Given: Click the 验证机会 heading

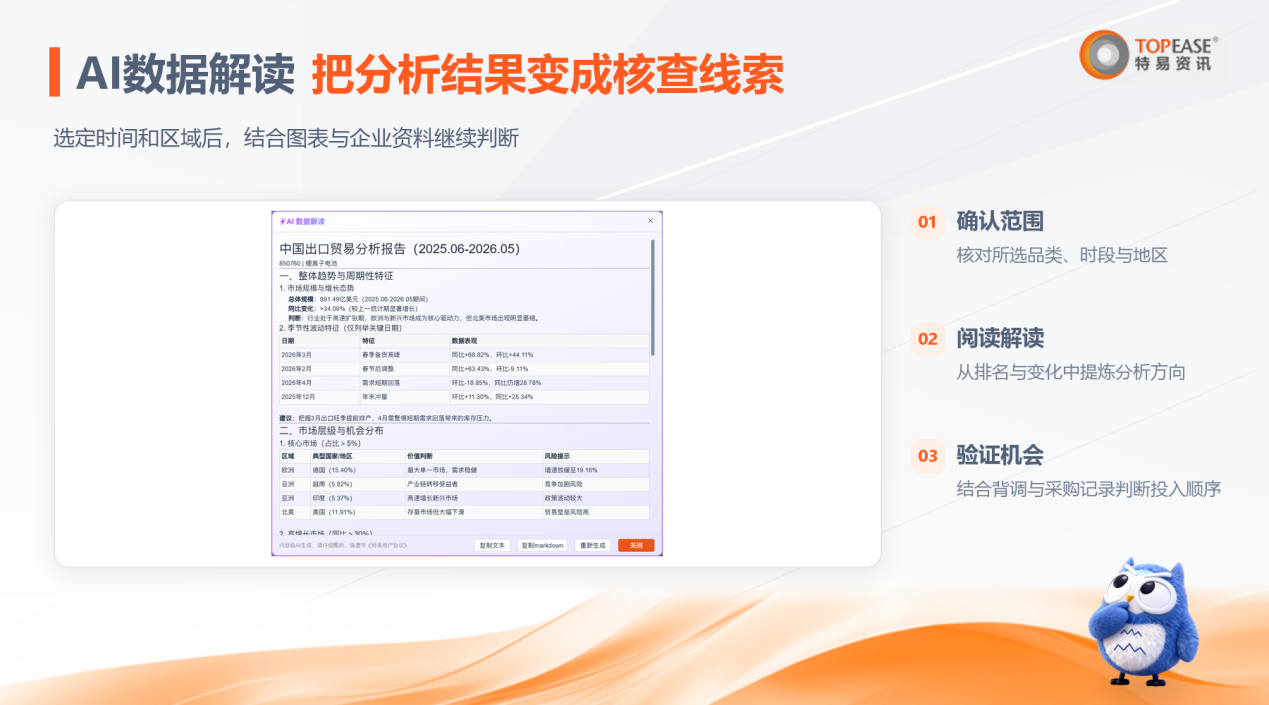Looking at the screenshot, I should (1000, 455).
